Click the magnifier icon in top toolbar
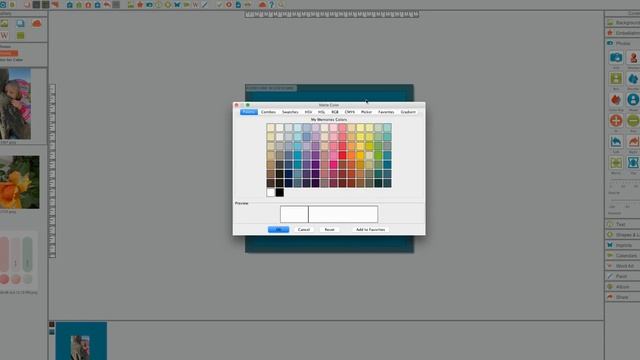The width and height of the screenshot is (640, 360). point(281,5)
